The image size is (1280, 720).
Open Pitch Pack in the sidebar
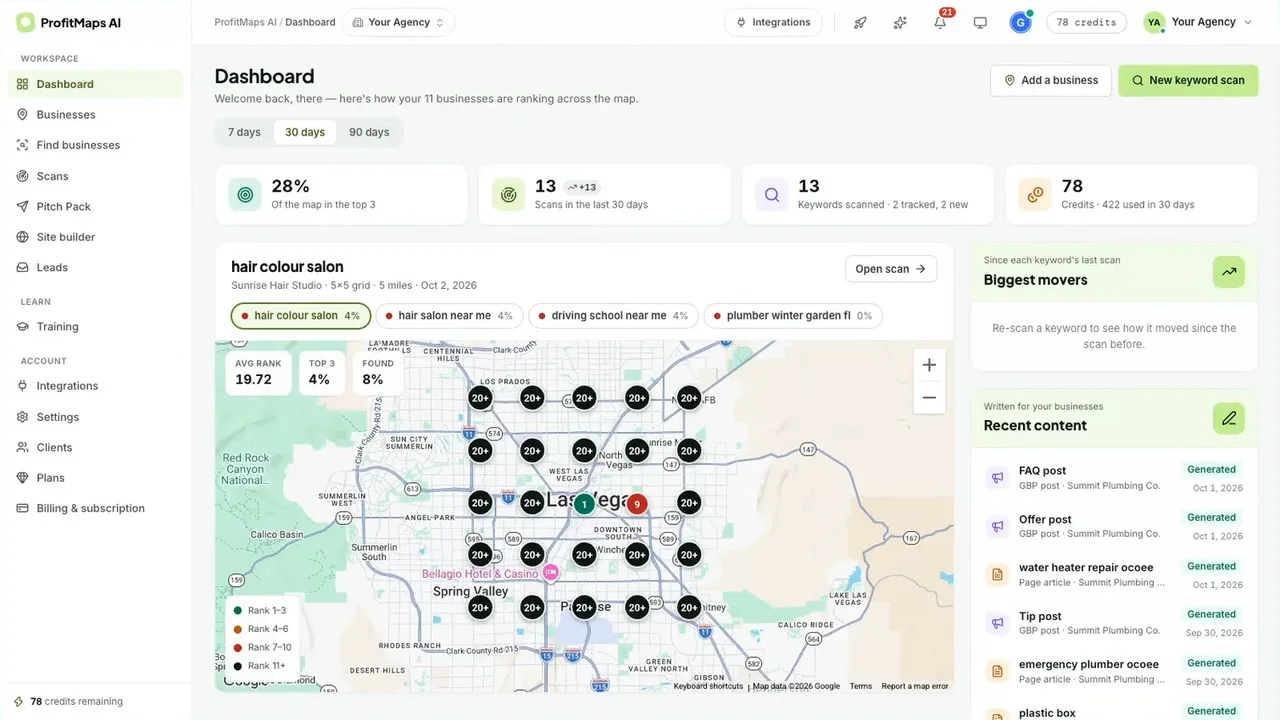(96, 207)
